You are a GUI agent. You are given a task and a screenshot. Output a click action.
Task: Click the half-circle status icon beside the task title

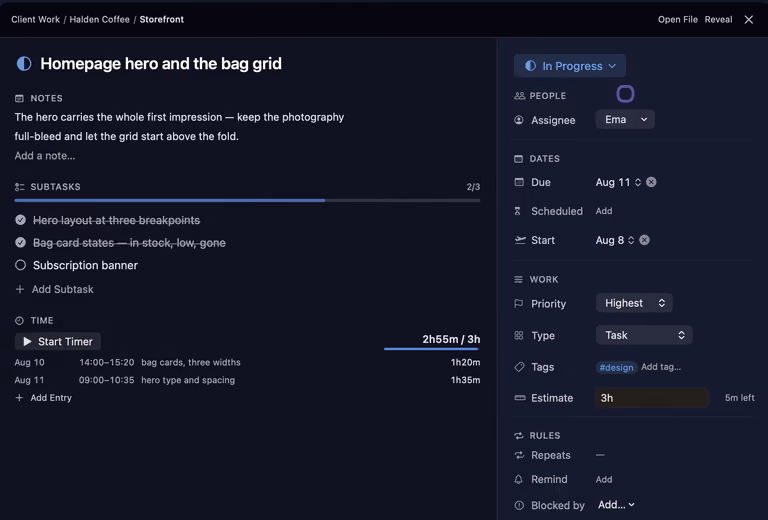click(x=24, y=64)
